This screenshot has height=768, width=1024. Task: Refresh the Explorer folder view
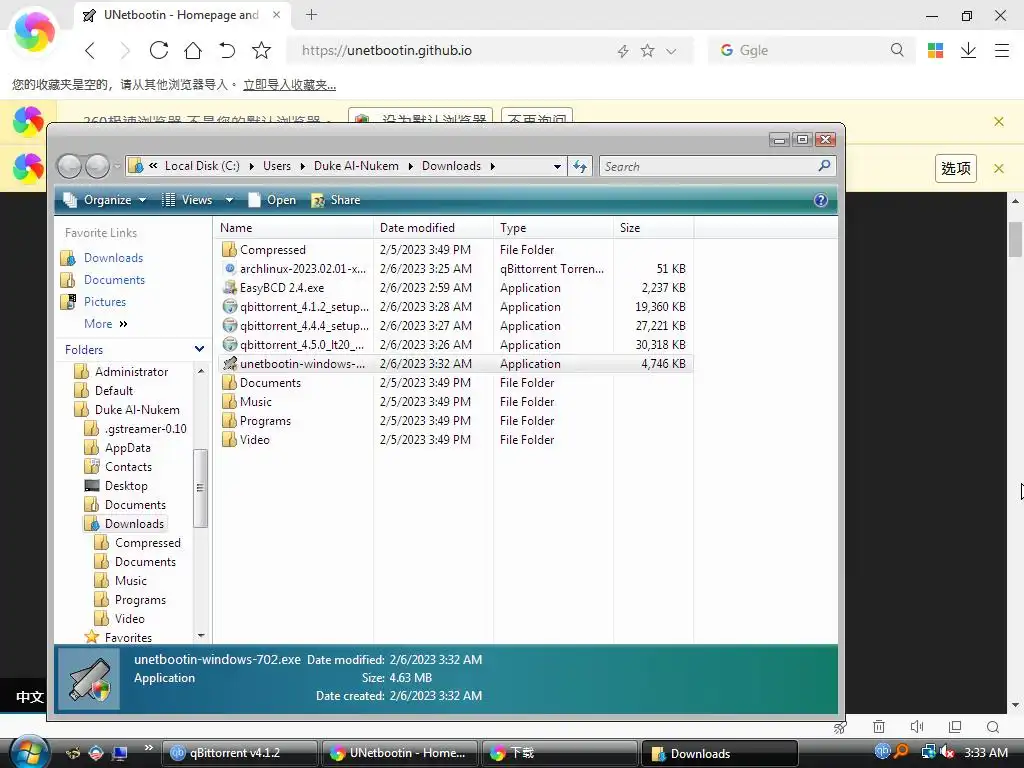(580, 167)
